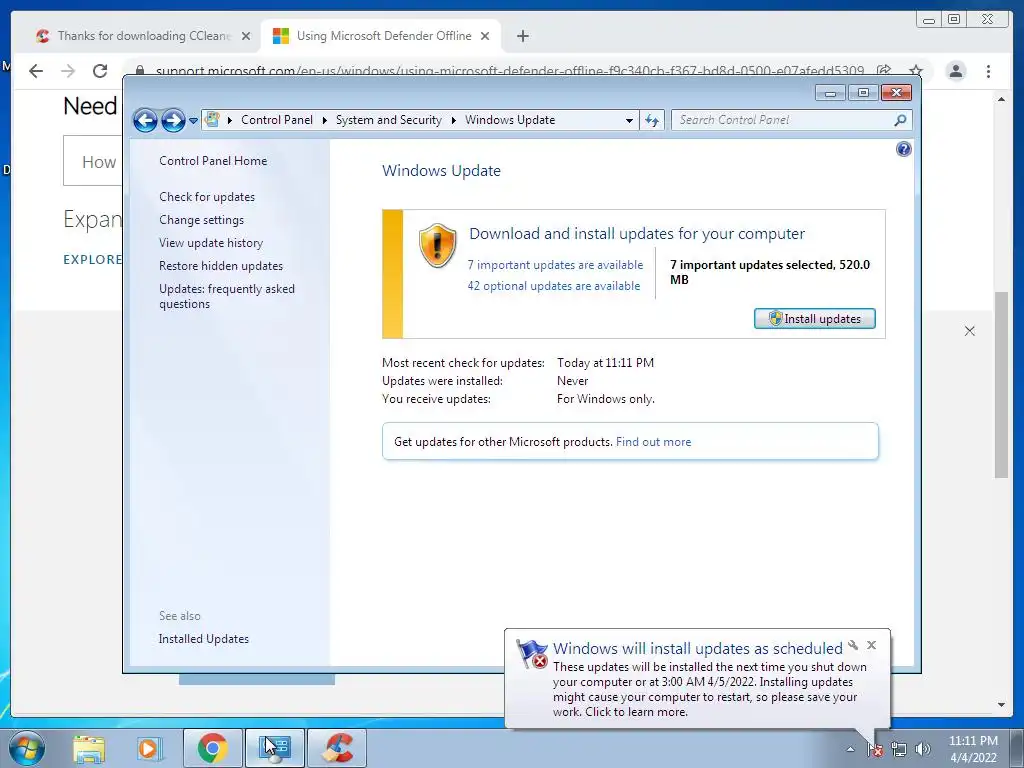This screenshot has height=768, width=1024.
Task: Open Change settings
Action: click(201, 220)
